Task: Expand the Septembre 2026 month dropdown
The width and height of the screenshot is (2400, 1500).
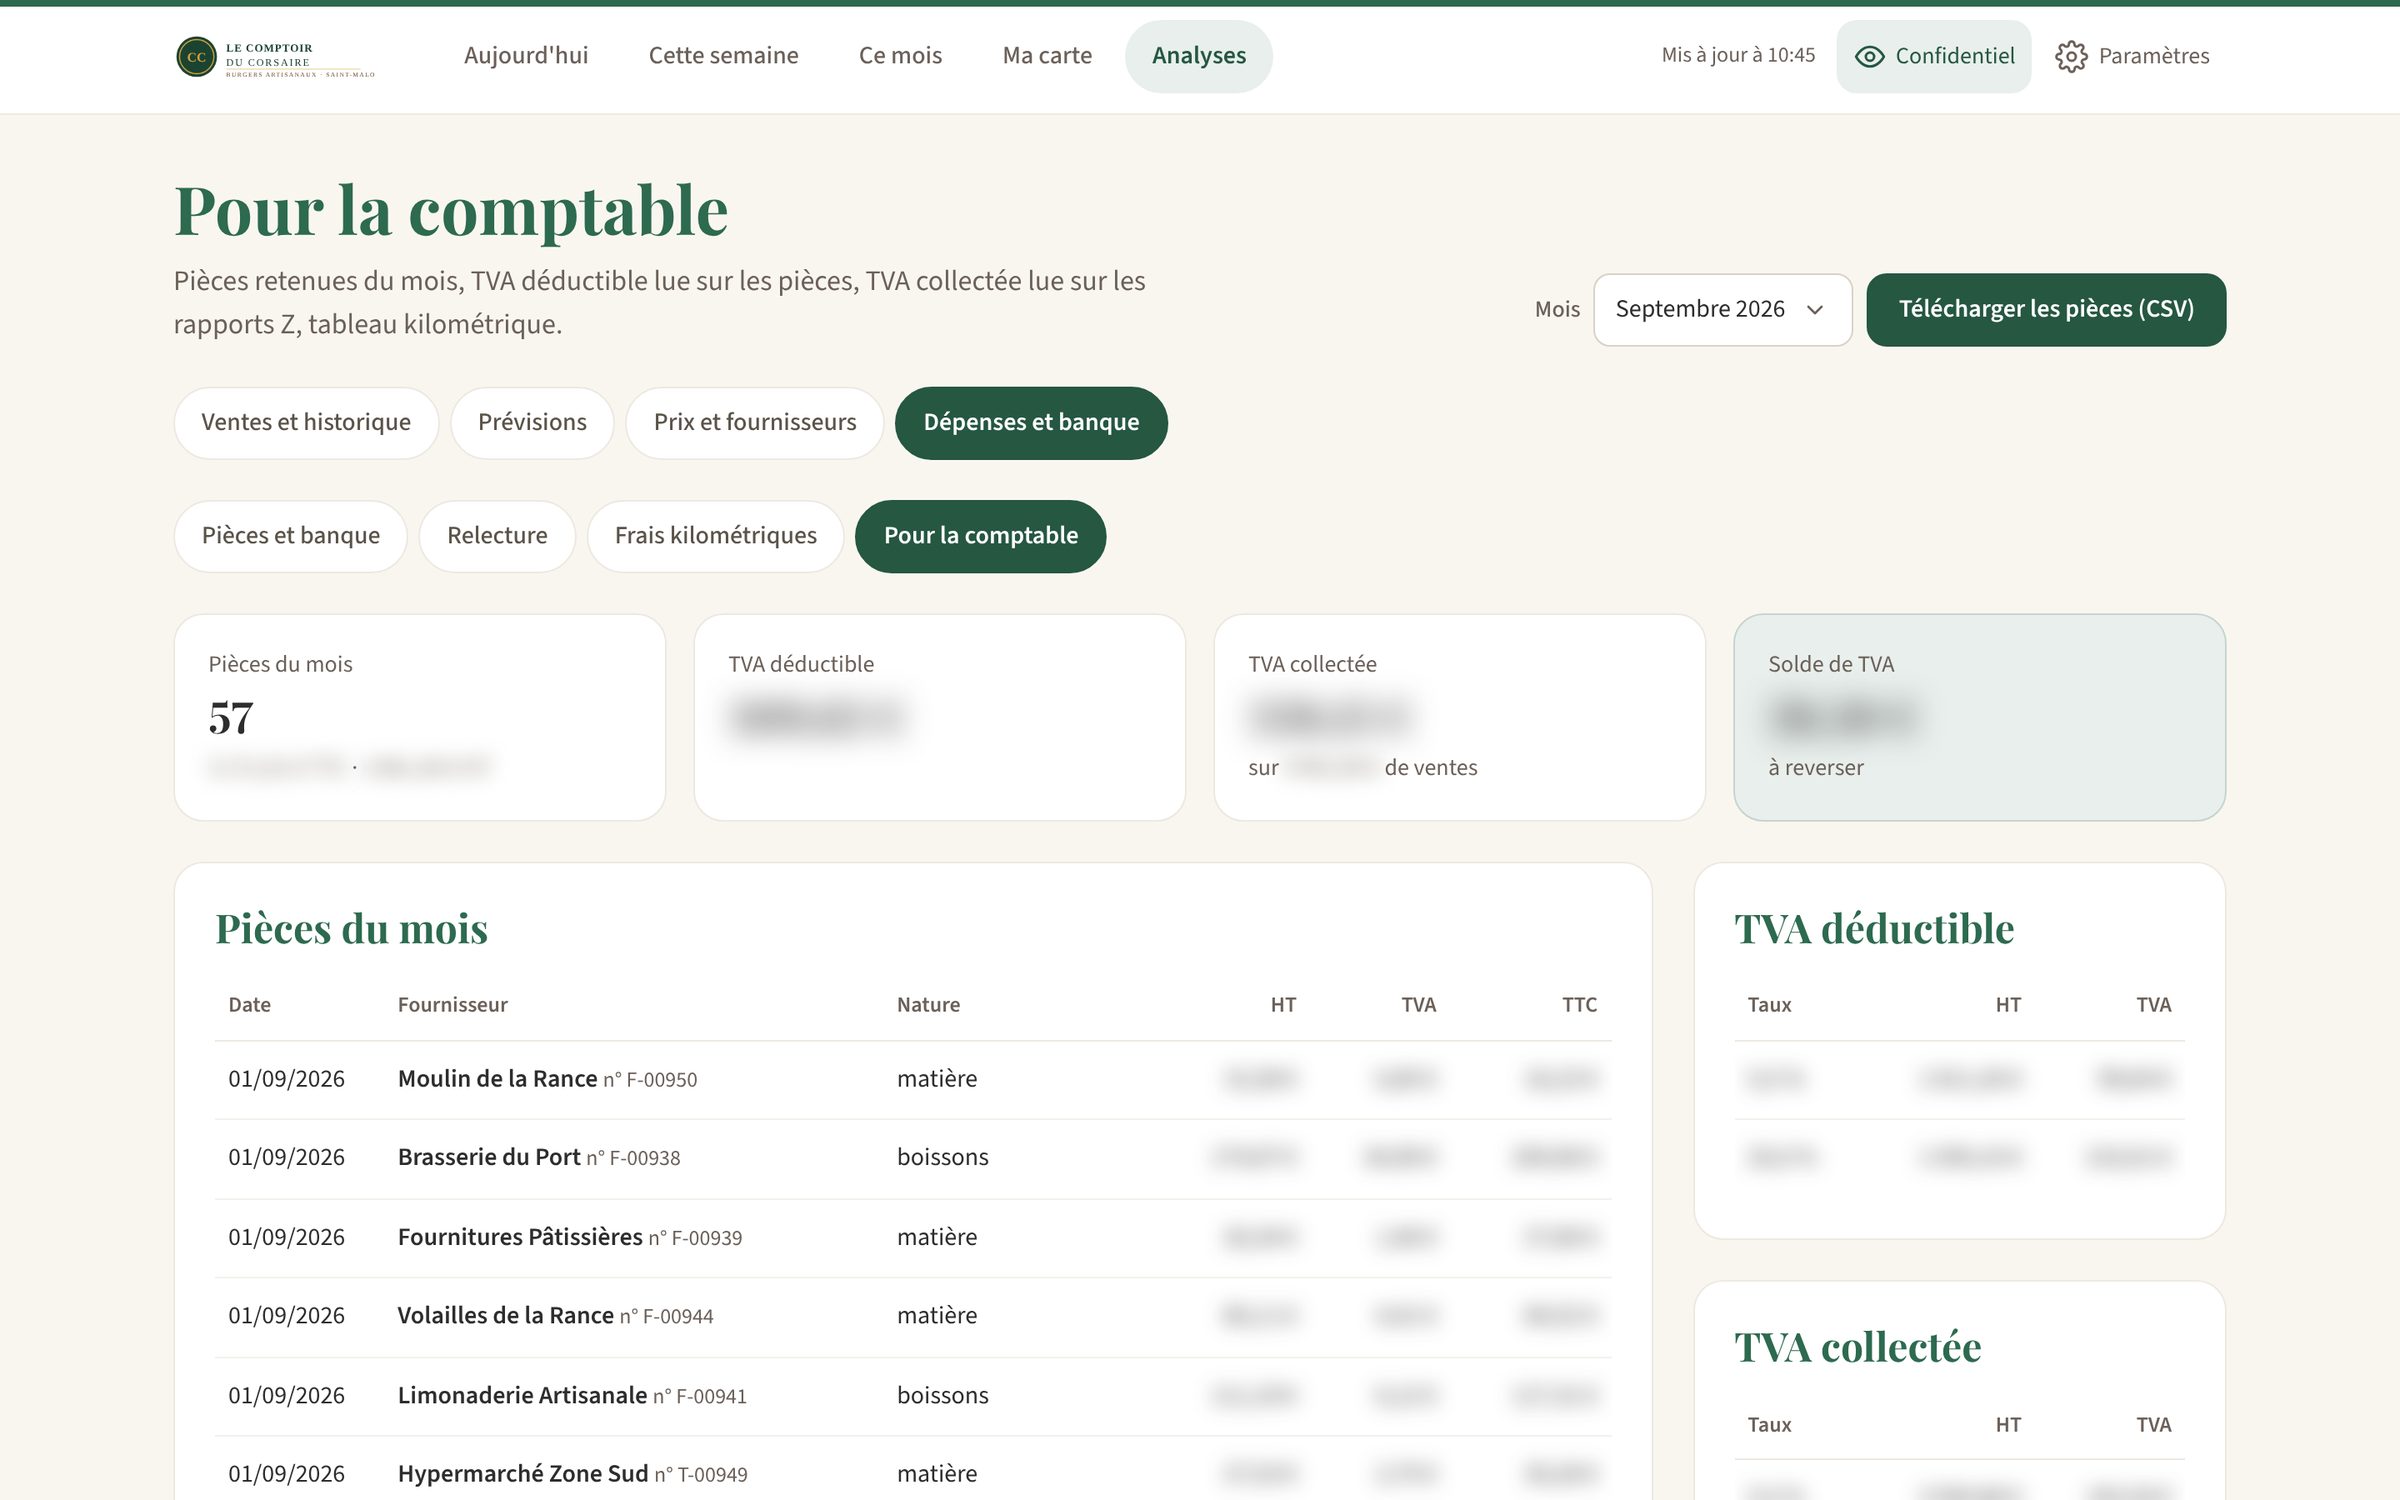Action: tap(1722, 309)
